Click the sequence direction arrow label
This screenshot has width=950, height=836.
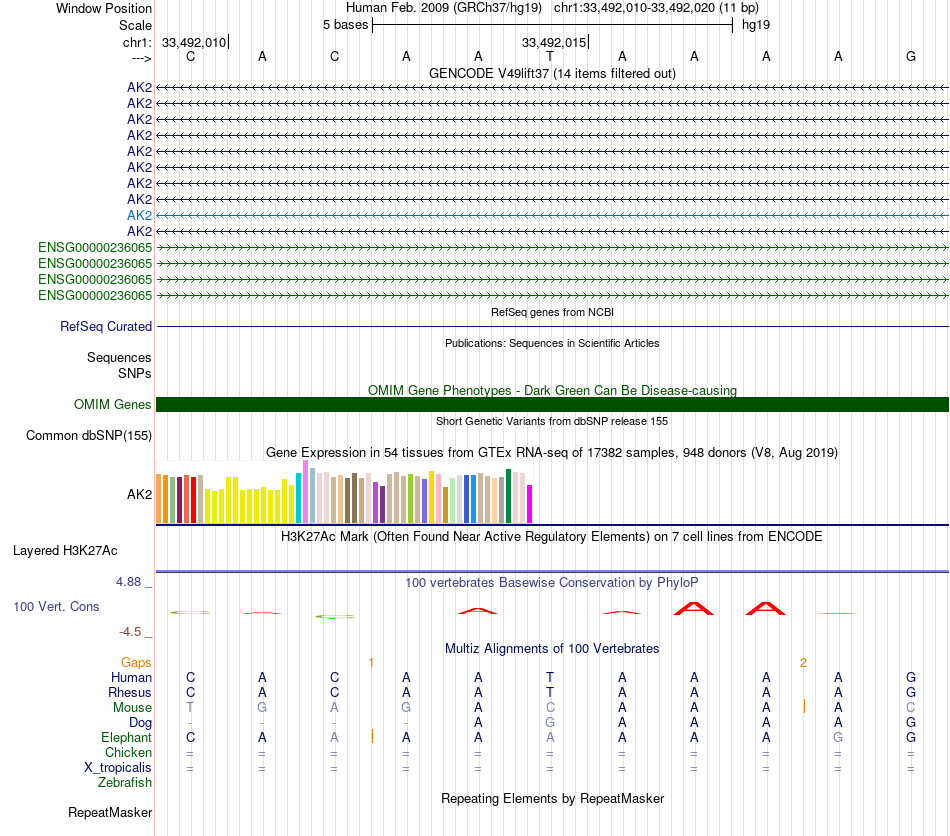coord(142,58)
